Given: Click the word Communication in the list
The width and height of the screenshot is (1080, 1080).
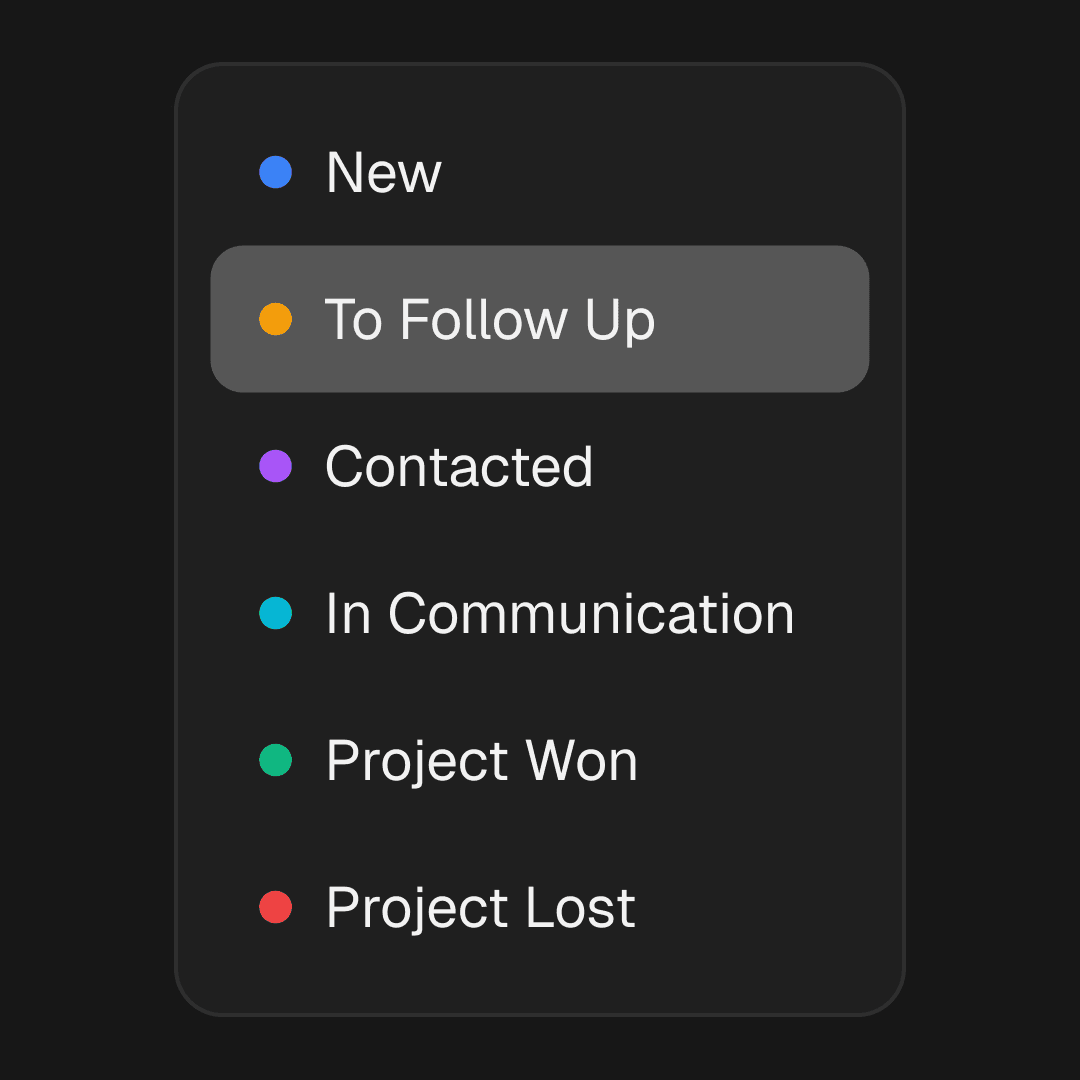Looking at the screenshot, I should (591, 614).
